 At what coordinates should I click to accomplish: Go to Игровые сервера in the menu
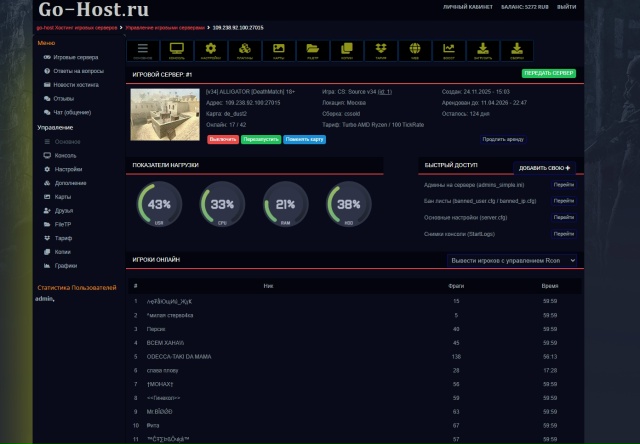coord(76,57)
